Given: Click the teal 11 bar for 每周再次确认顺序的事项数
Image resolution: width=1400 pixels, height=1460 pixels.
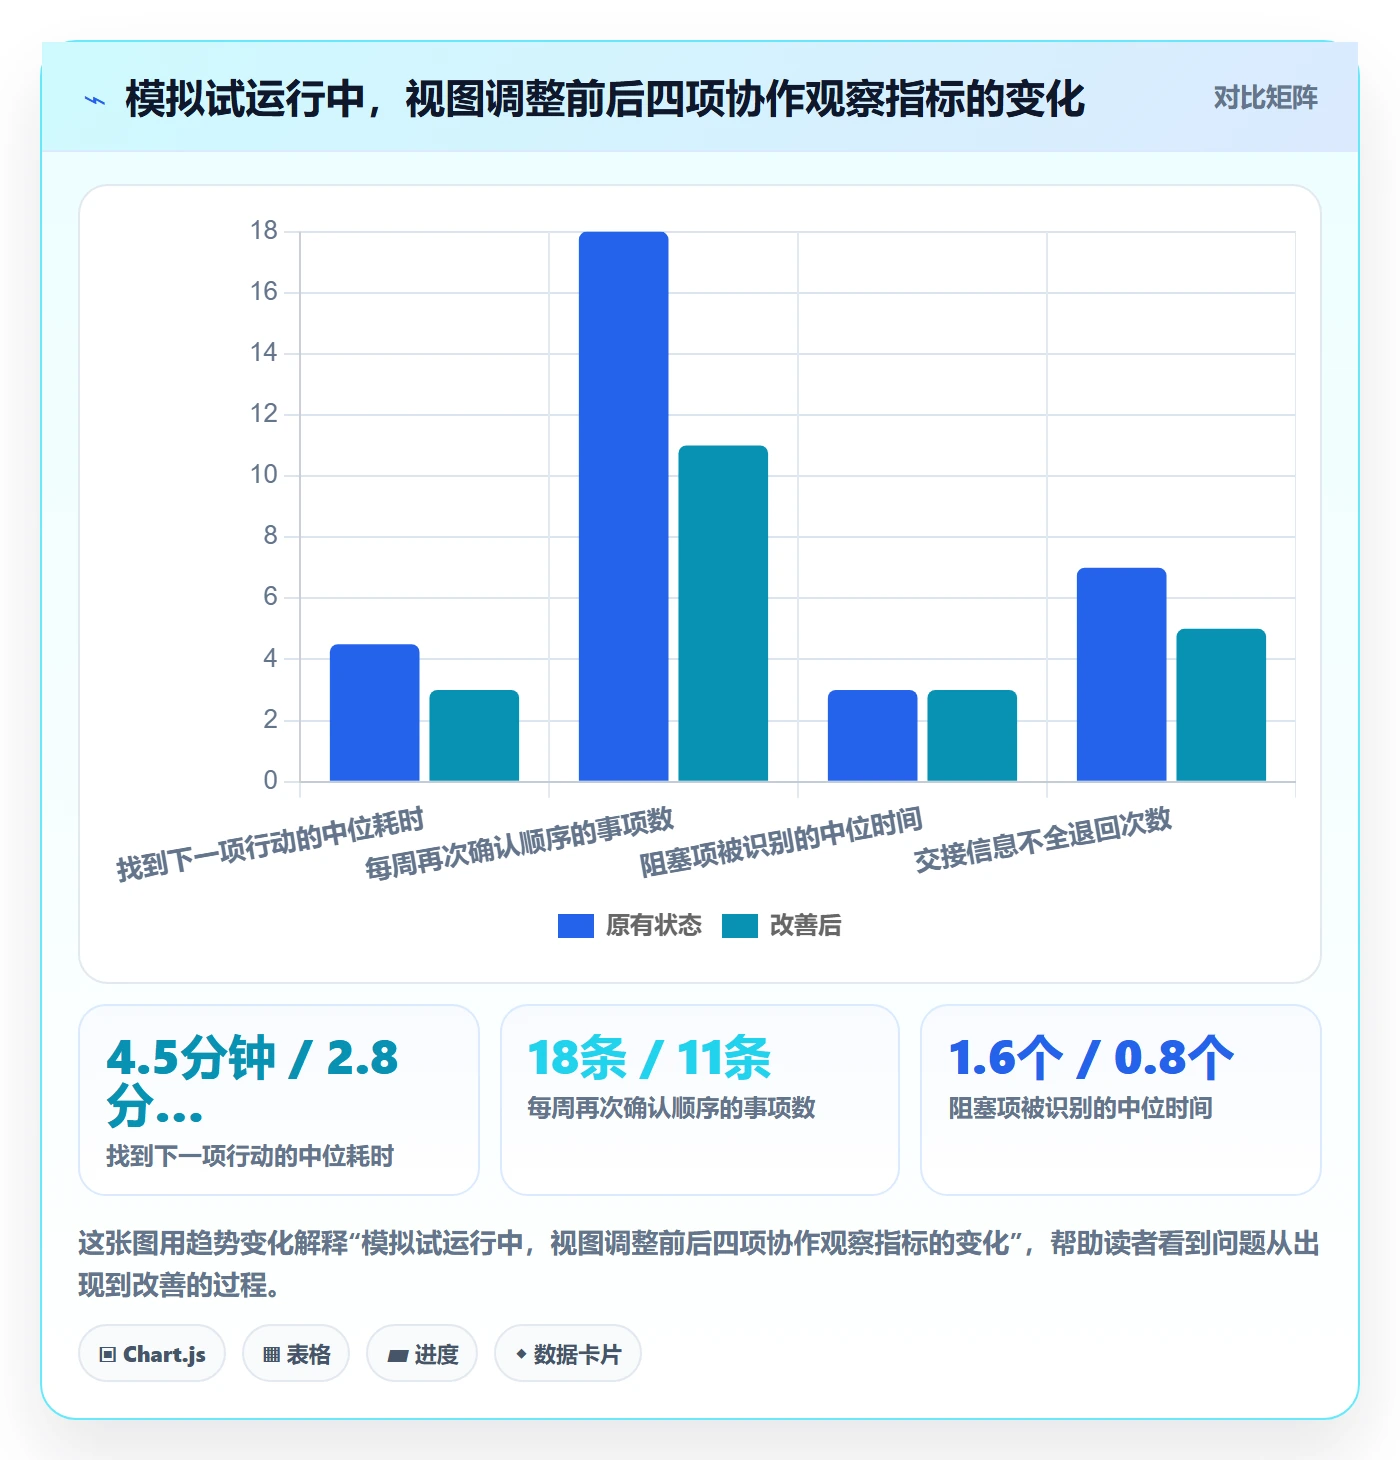Looking at the screenshot, I should [x=723, y=613].
